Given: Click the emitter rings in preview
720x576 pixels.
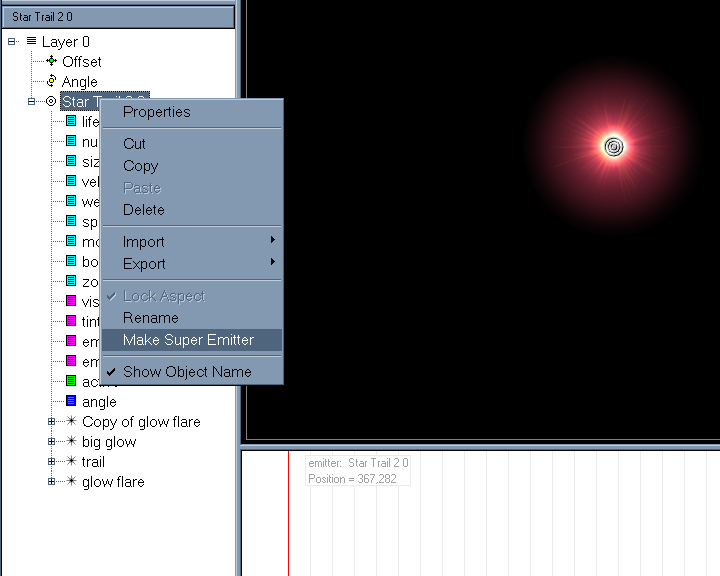Looking at the screenshot, I should (615, 147).
